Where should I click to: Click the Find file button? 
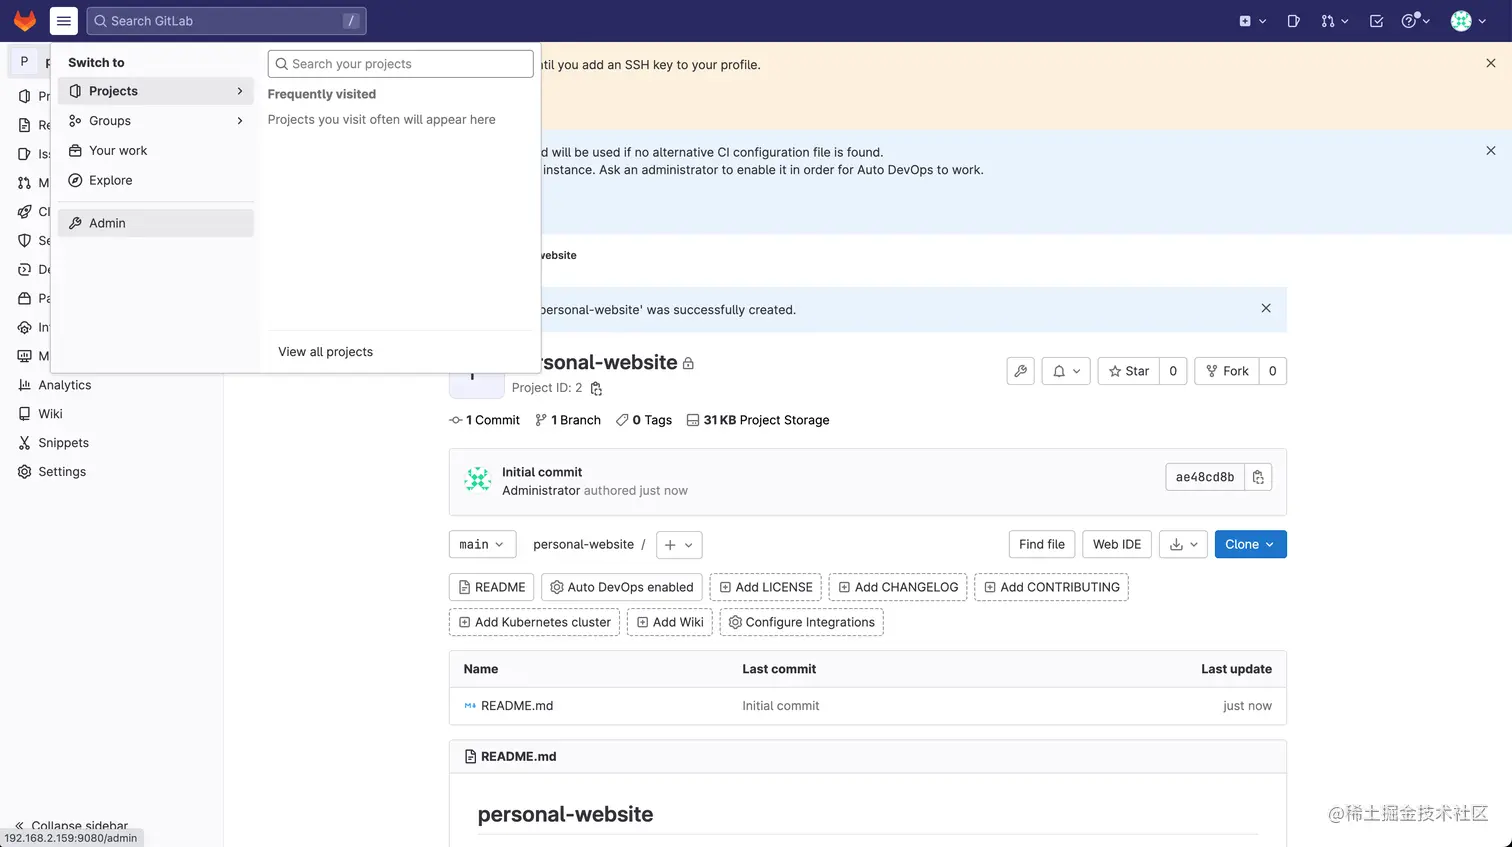coord(1042,544)
